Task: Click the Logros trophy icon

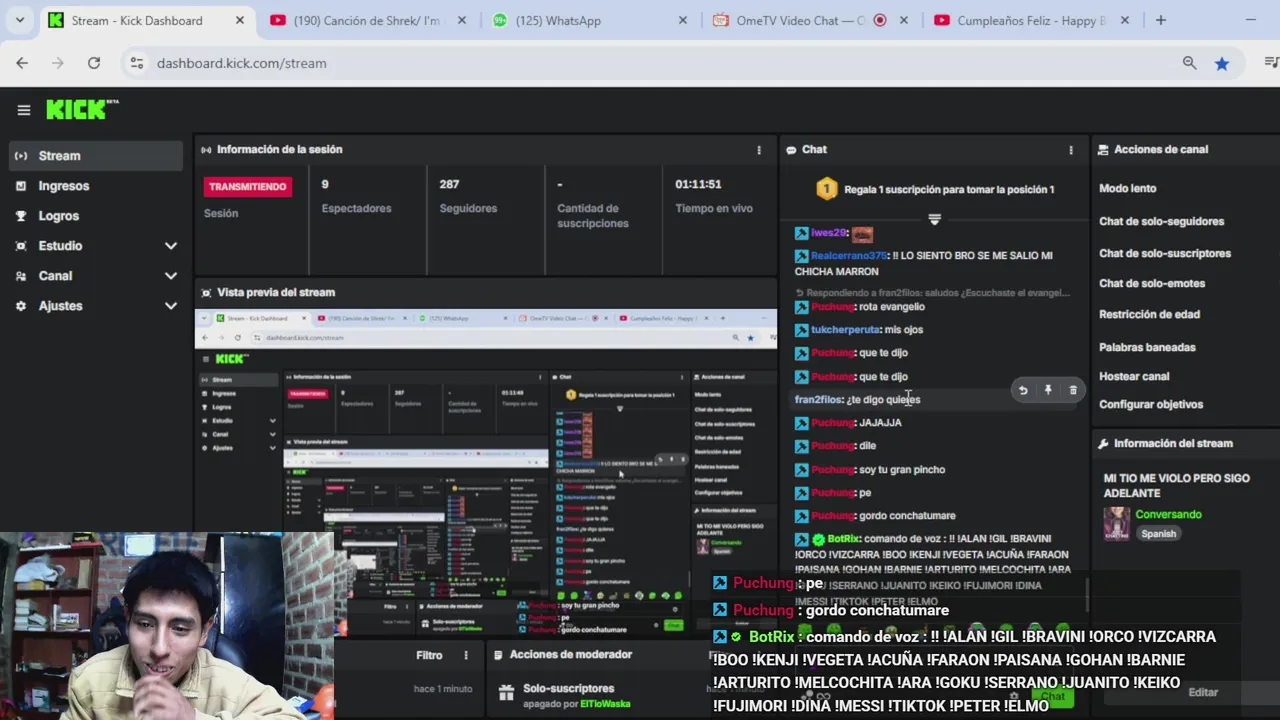Action: (21, 216)
